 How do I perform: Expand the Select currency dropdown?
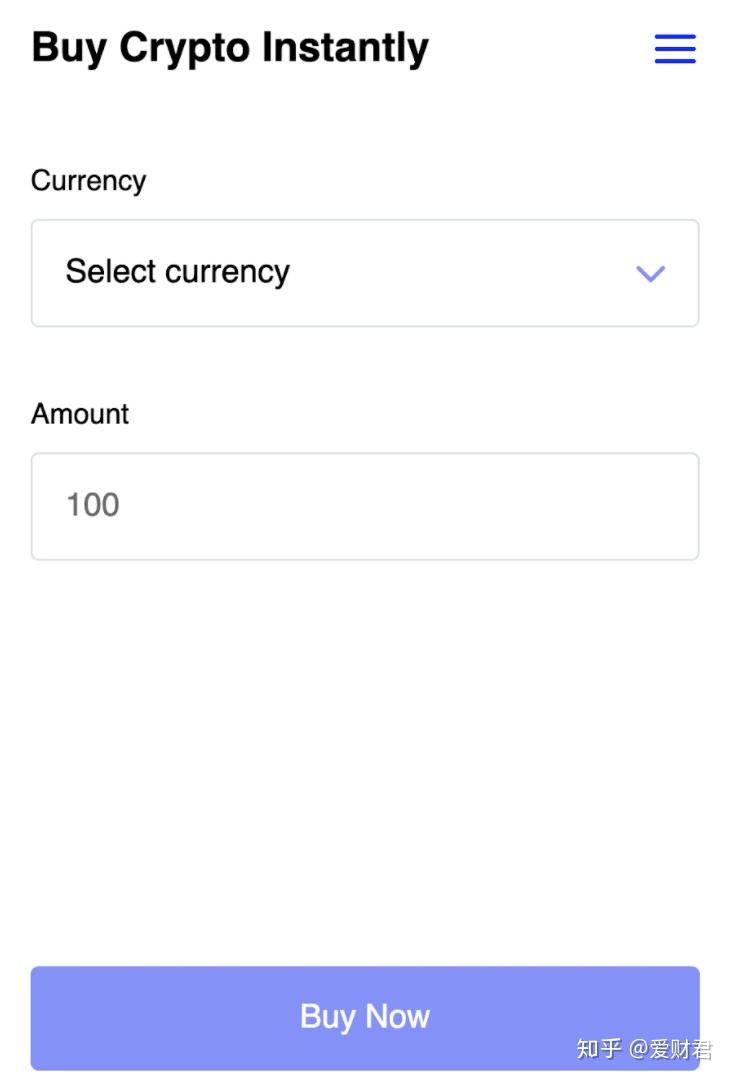(x=364, y=273)
